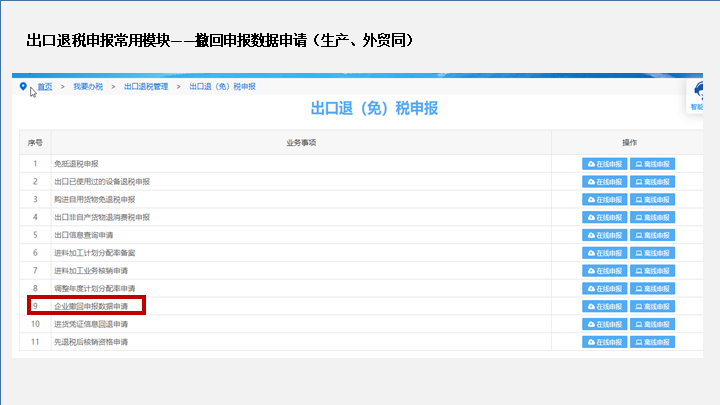Start 在线申报 for 出口已使用过的设备退税申报

click(604, 182)
